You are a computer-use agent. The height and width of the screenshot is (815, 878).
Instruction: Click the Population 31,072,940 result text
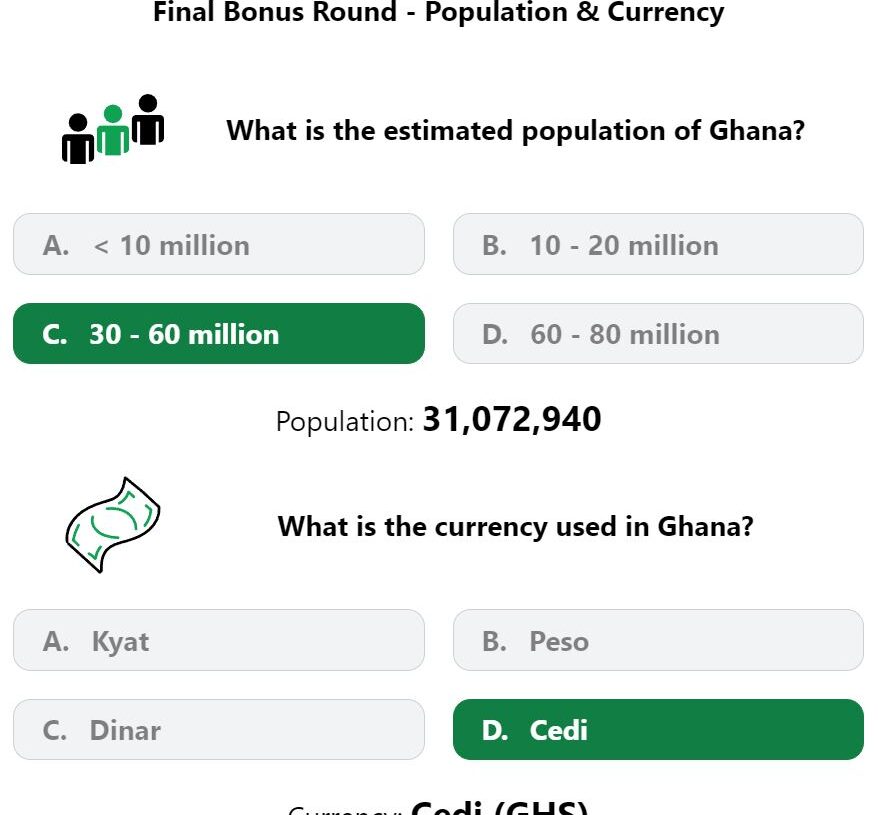pyautogui.click(x=438, y=420)
